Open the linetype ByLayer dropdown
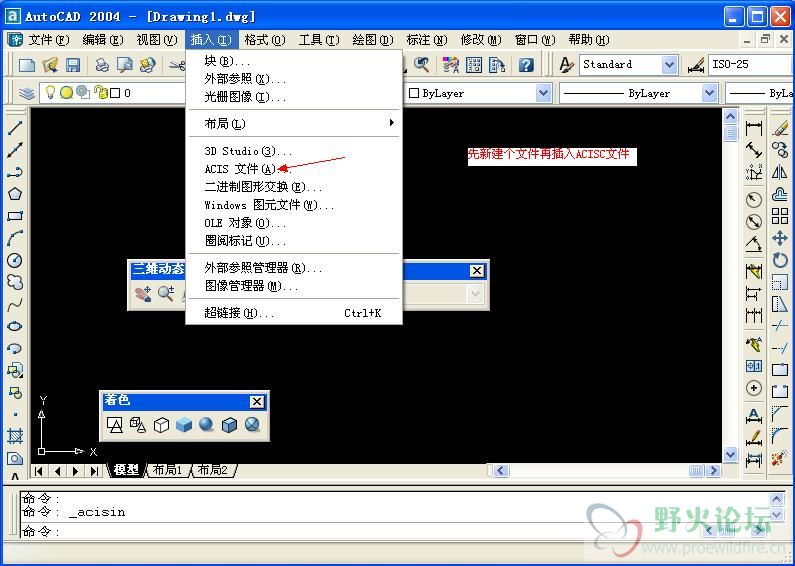The image size is (795, 566). pos(709,93)
